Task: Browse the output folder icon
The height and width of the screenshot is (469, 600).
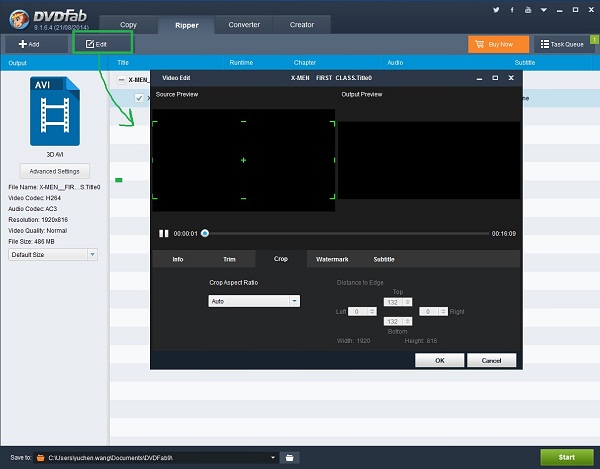Action: coord(290,458)
